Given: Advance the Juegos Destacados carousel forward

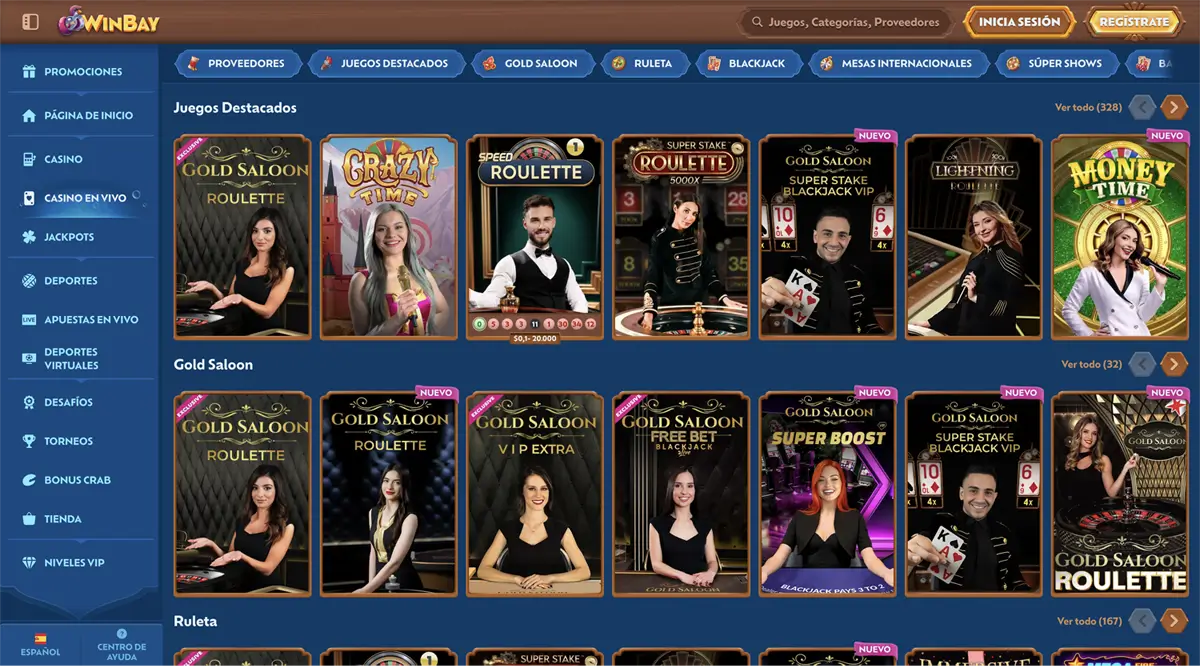Looking at the screenshot, I should pyautogui.click(x=1174, y=107).
